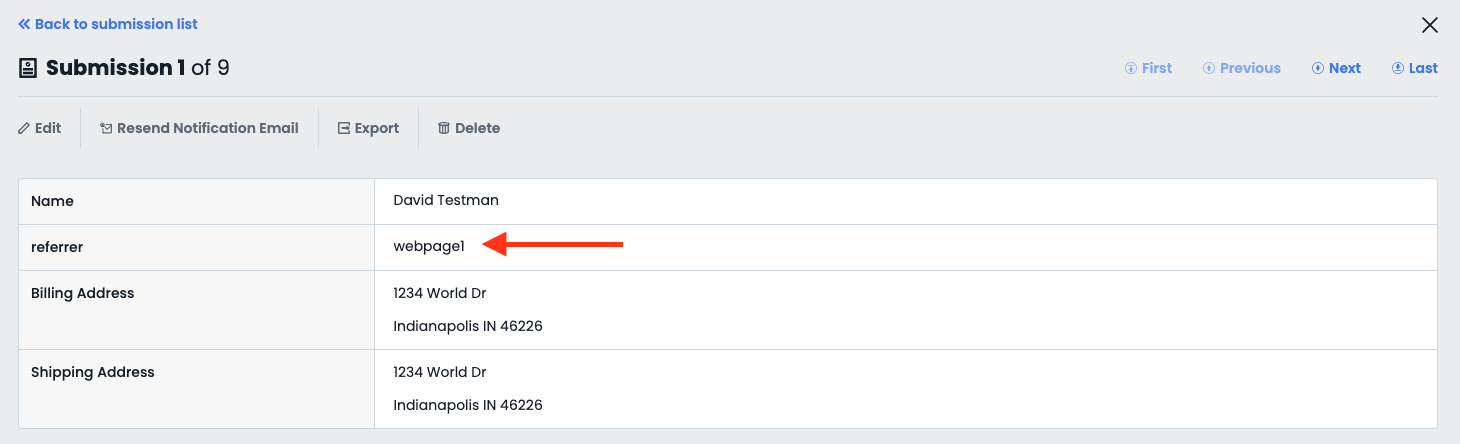
Task: Click the trash icon for Delete
Action: 444,128
